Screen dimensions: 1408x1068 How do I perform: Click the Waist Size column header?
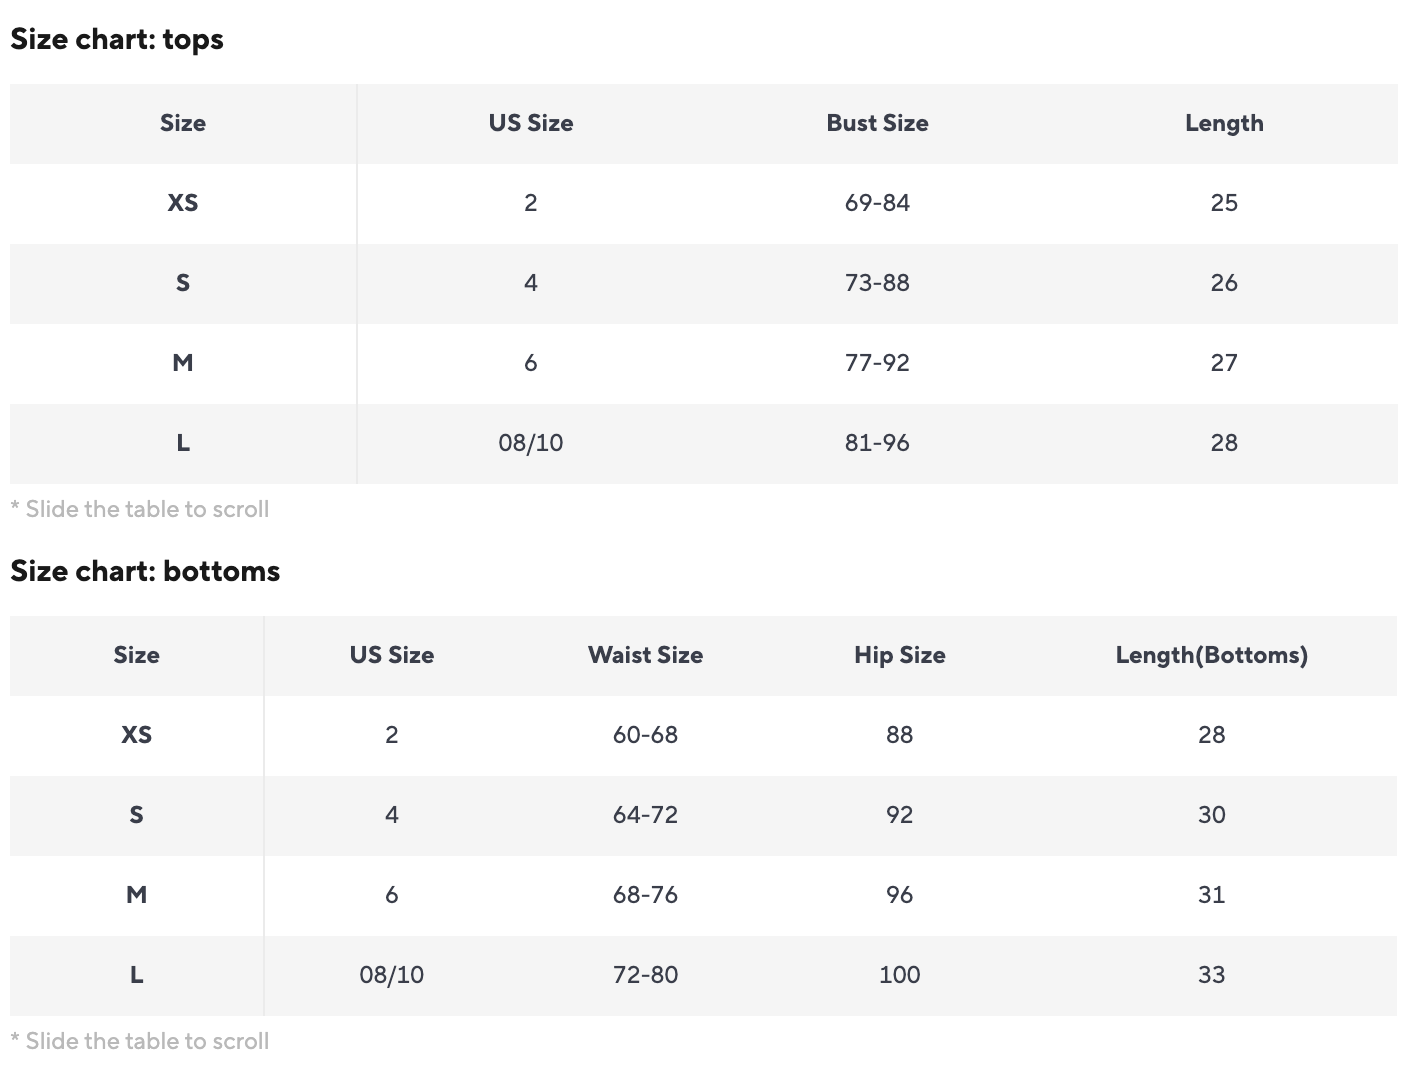(645, 655)
